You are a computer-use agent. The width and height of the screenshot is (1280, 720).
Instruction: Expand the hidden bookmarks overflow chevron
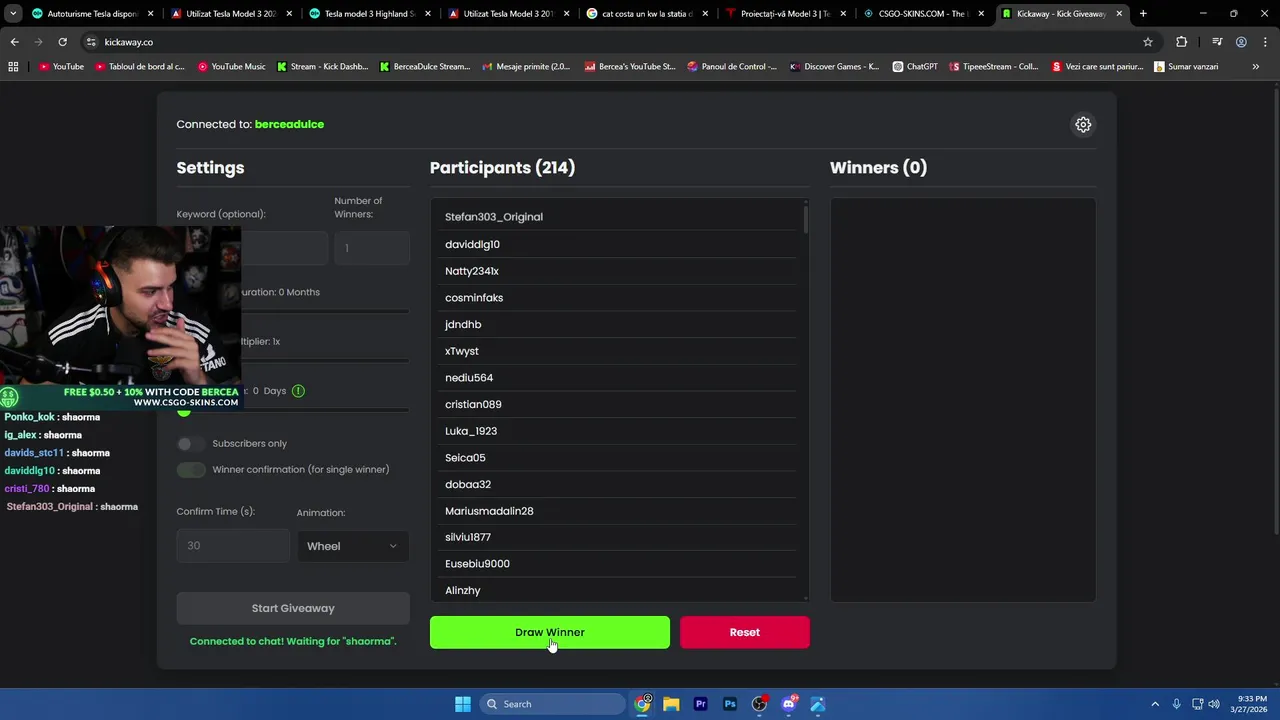coord(1256,67)
